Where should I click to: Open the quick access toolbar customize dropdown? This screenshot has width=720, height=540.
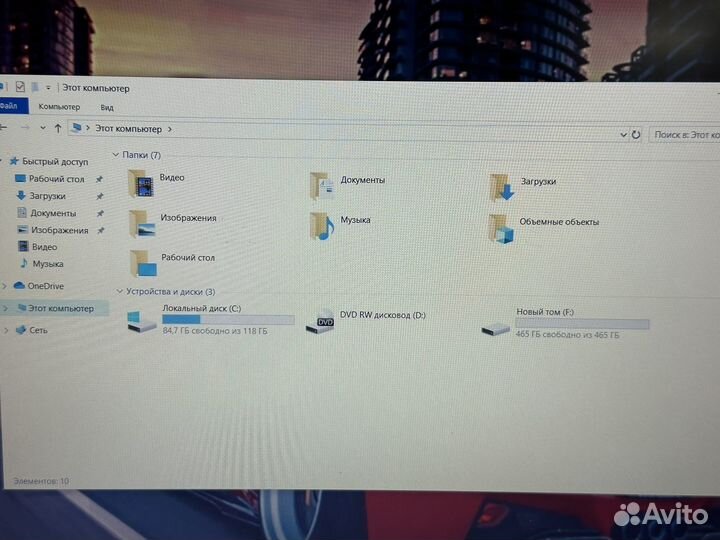click(x=48, y=87)
